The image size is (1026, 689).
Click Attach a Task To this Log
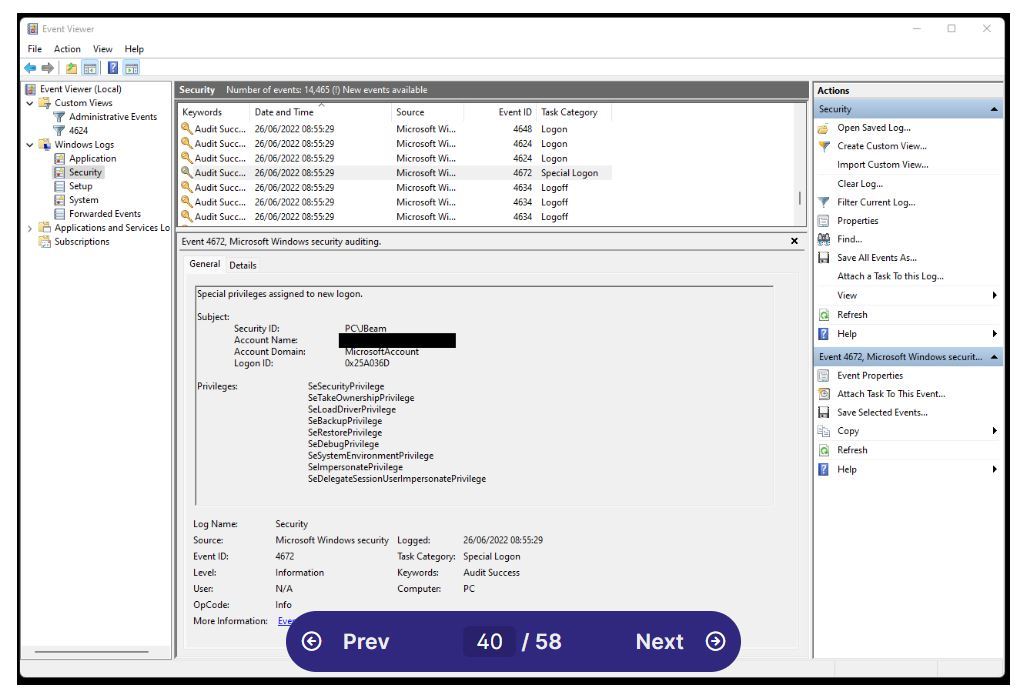click(x=890, y=276)
